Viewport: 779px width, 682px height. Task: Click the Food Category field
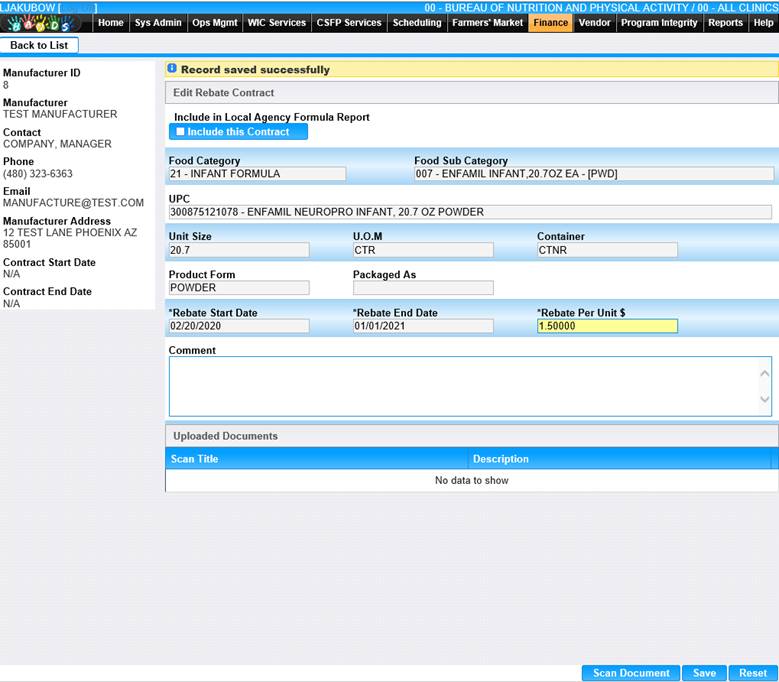[x=257, y=173]
